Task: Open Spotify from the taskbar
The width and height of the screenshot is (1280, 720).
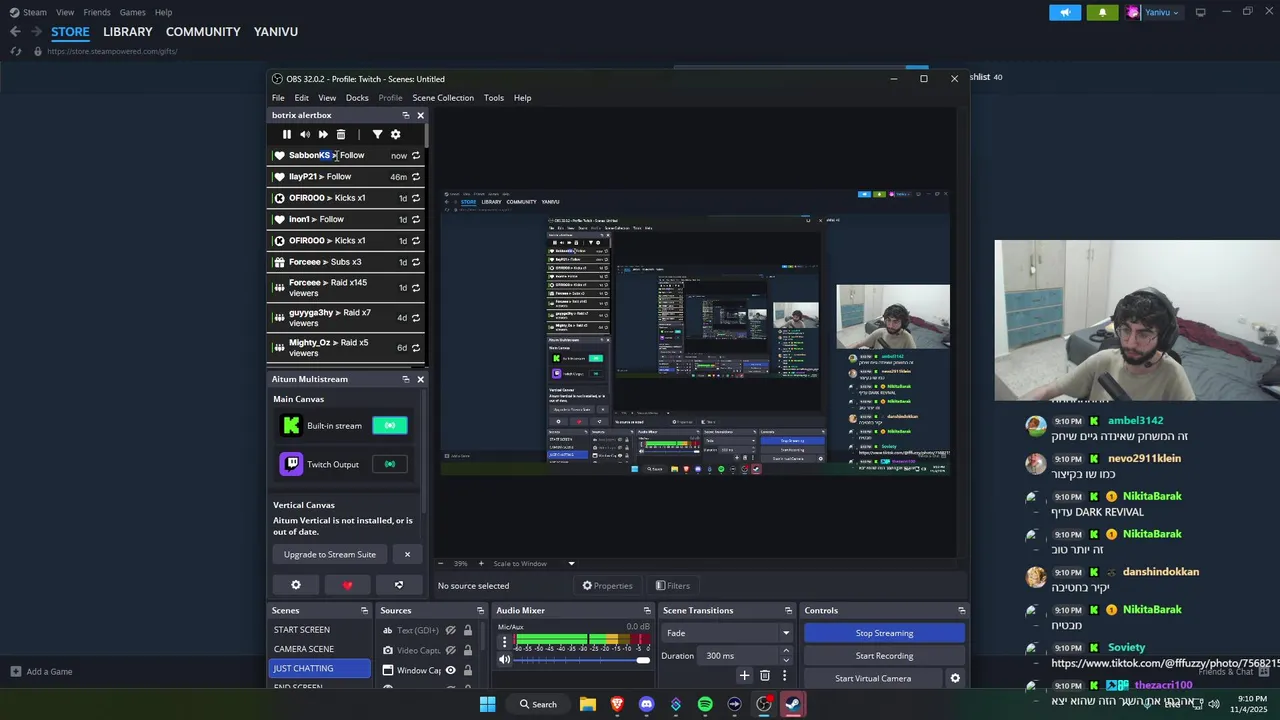Action: (705, 704)
